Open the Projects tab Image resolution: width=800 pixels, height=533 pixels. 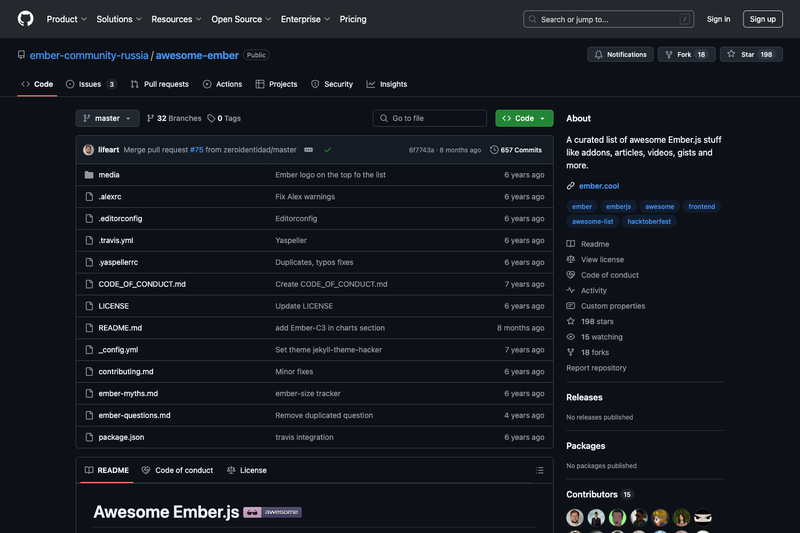[x=277, y=84]
